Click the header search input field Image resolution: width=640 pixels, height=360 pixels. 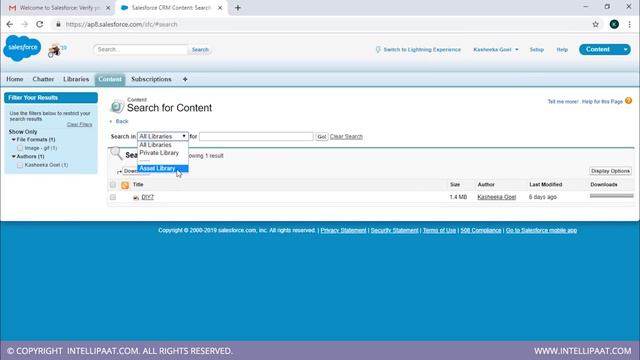point(140,49)
